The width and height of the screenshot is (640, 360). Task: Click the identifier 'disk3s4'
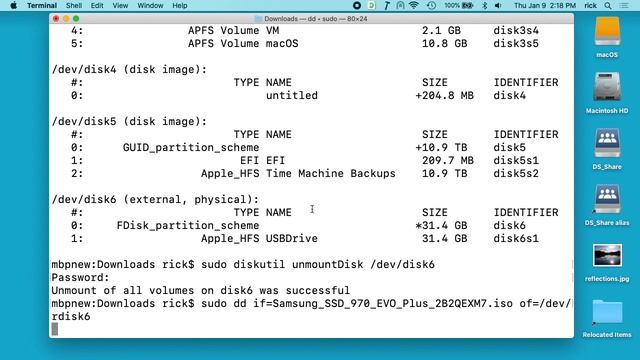pyautogui.click(x=516, y=31)
